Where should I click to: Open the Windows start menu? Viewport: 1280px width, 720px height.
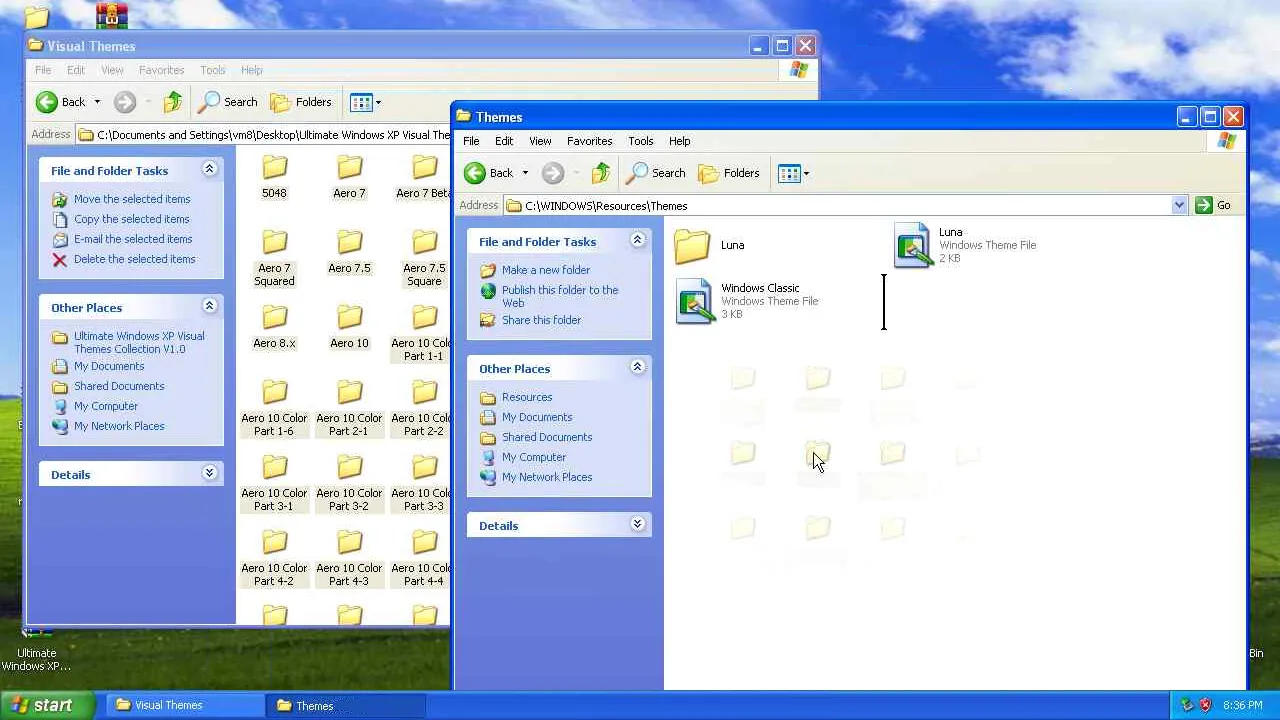[x=48, y=705]
